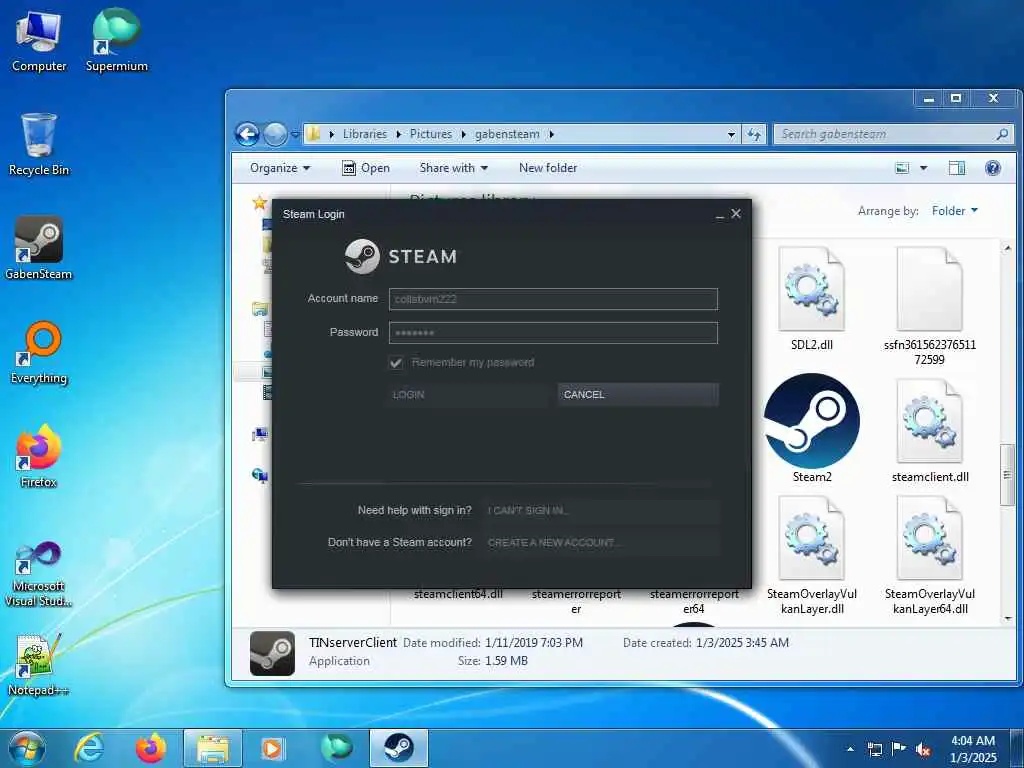1024x768 pixels.
Task: Click the Change your view button
Action: coord(902,168)
